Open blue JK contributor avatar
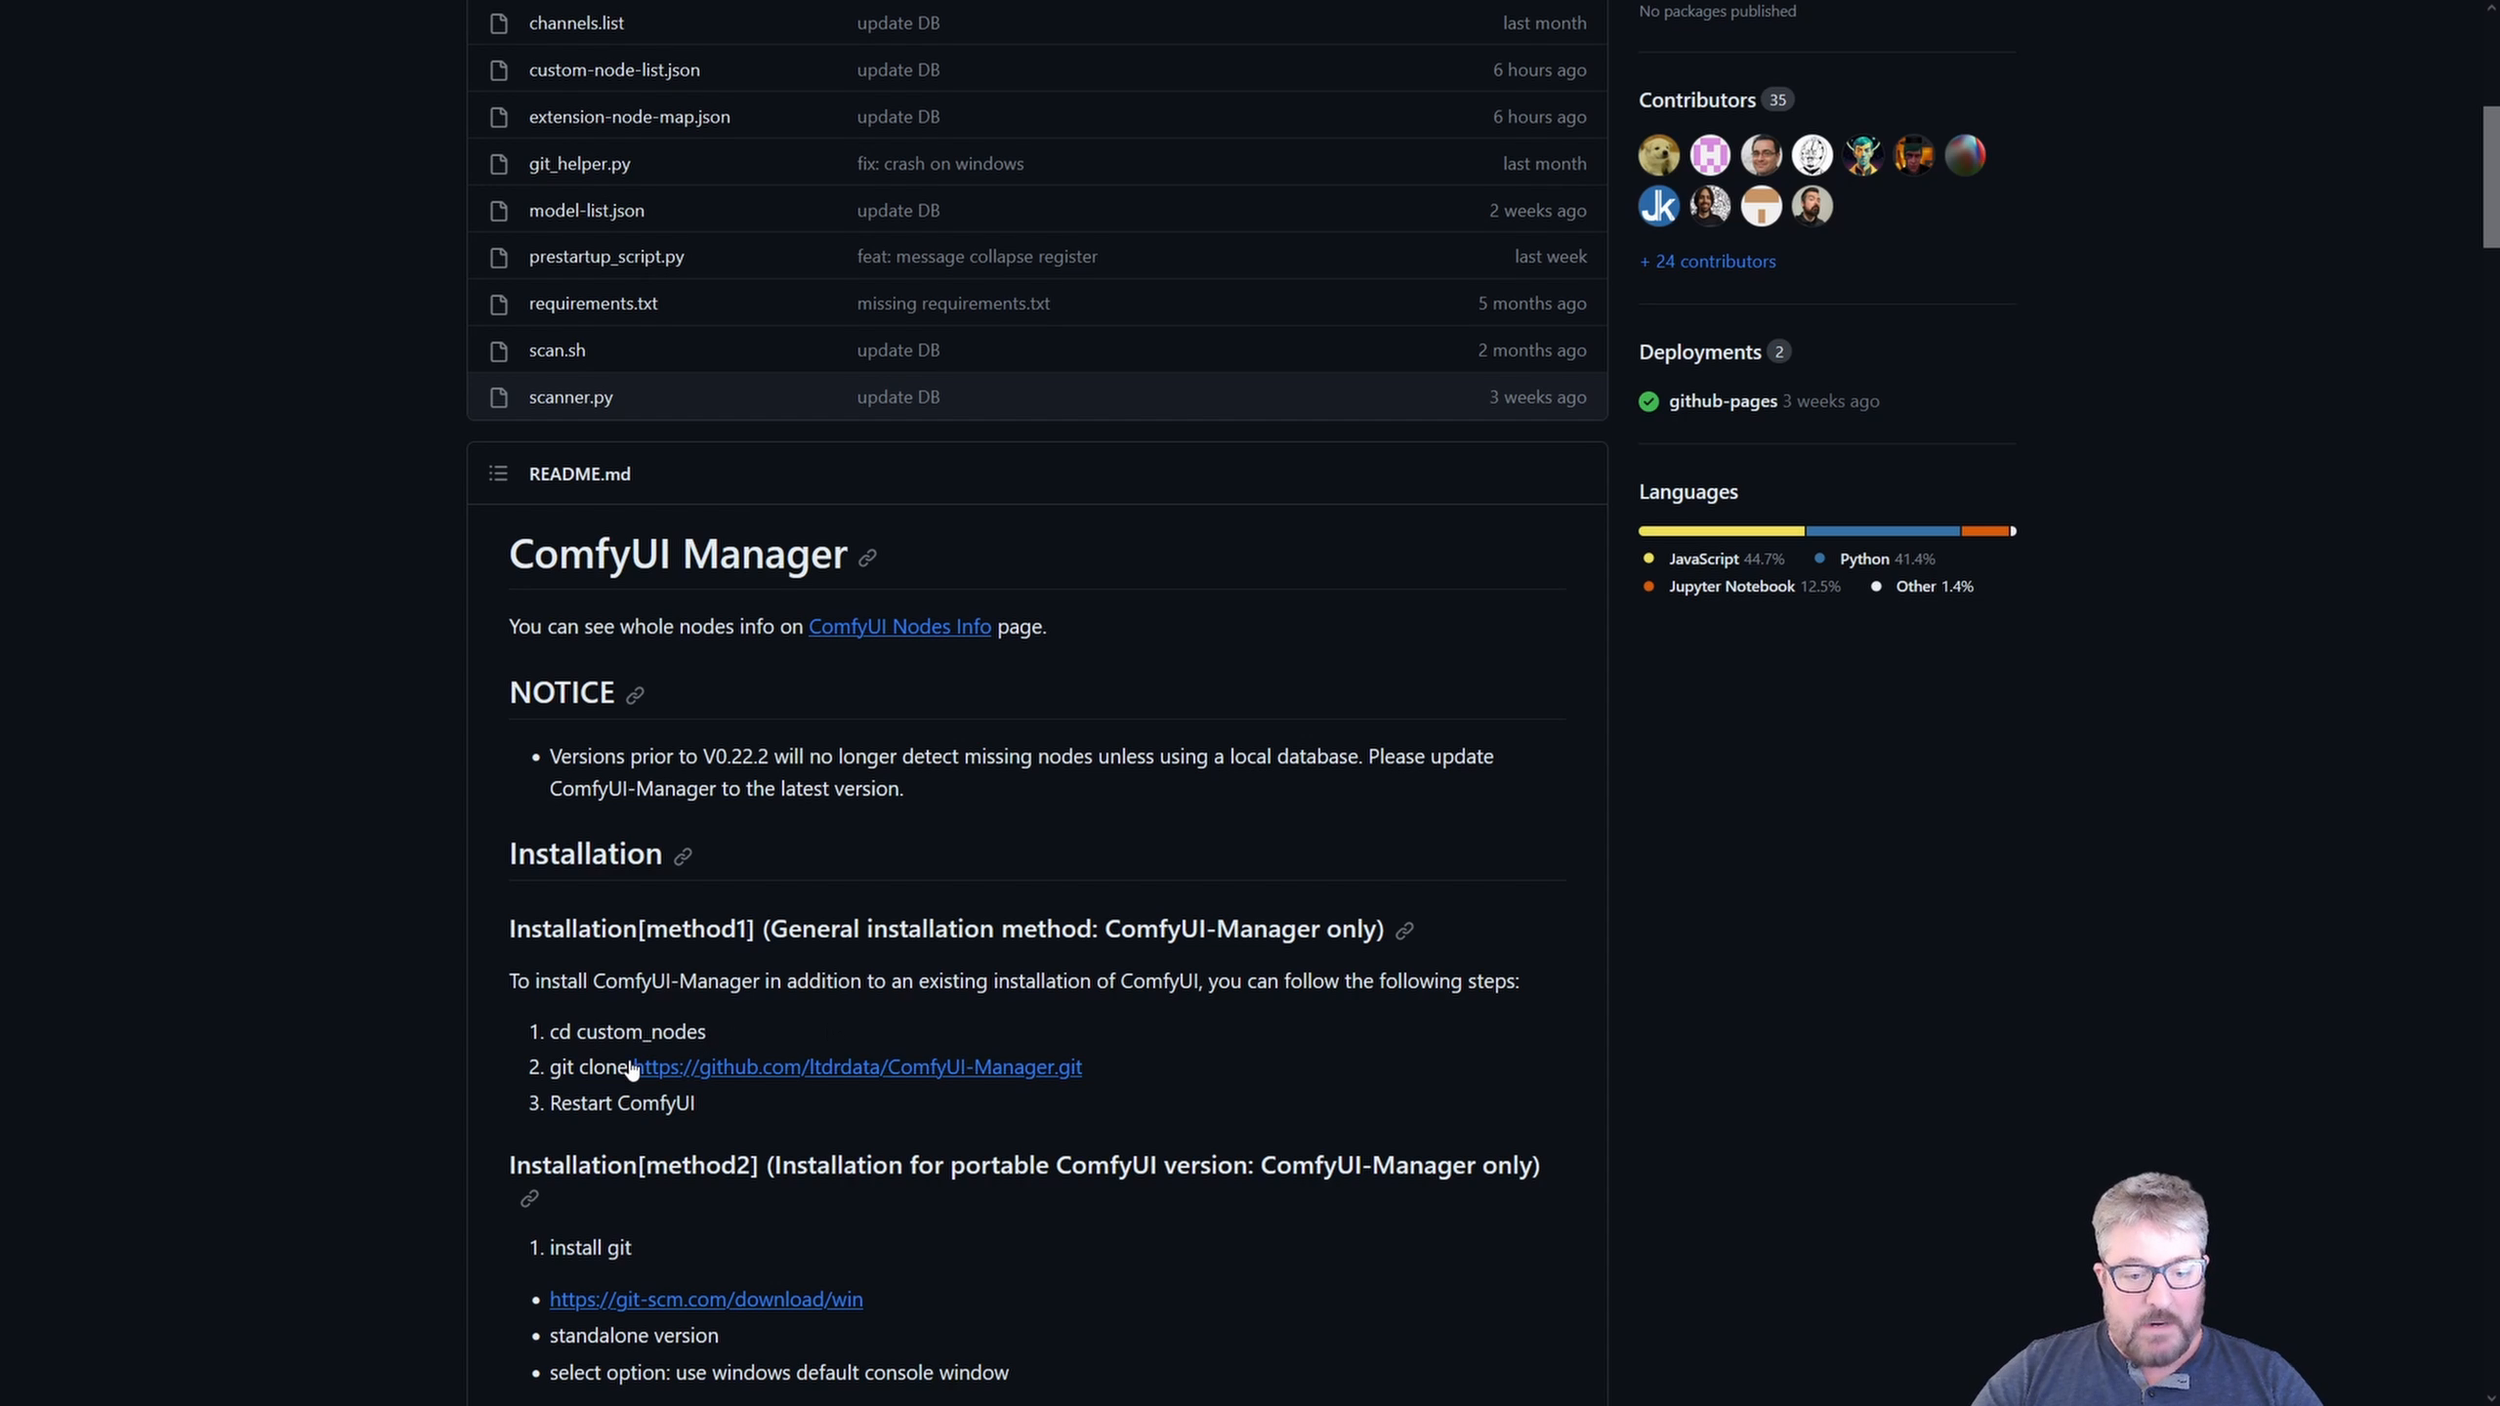The width and height of the screenshot is (2500, 1406). coord(1659,206)
